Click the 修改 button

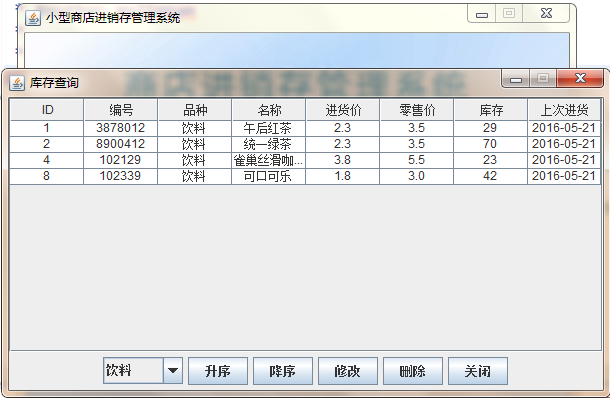click(348, 371)
